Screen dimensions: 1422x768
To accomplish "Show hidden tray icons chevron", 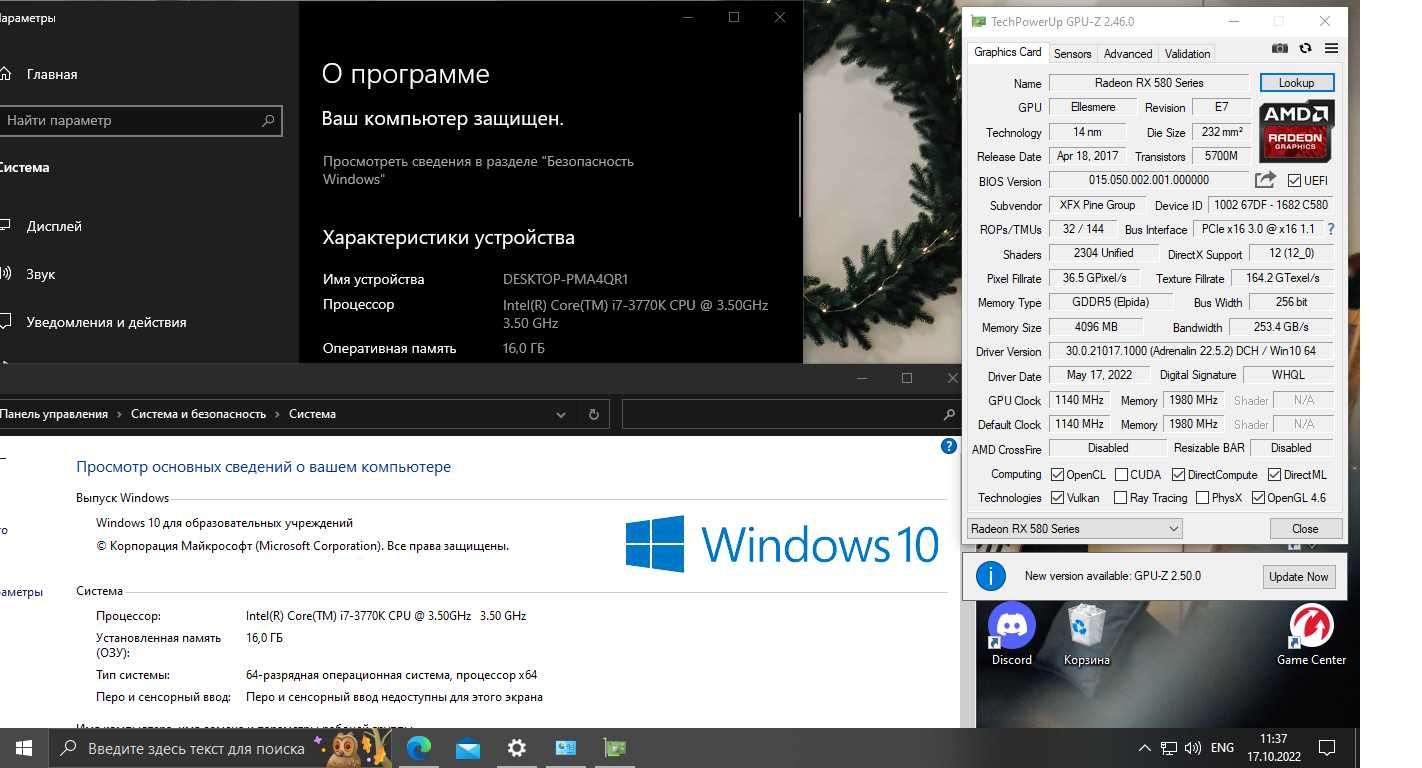I will (x=1145, y=748).
